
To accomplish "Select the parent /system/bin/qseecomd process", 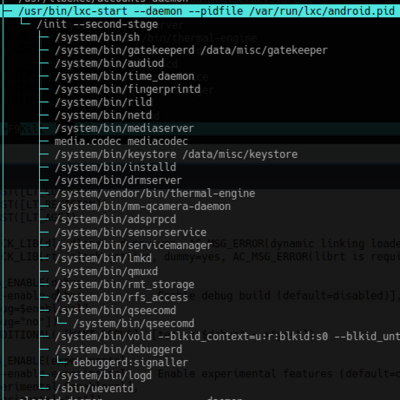I will coord(115,310).
